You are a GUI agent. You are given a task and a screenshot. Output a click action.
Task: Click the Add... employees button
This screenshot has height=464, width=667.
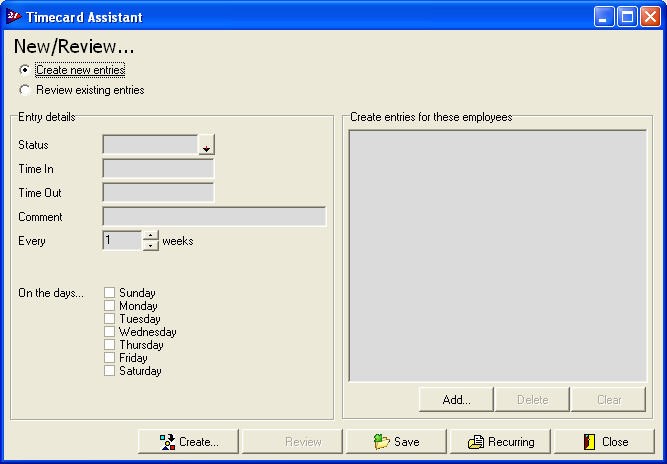click(456, 400)
